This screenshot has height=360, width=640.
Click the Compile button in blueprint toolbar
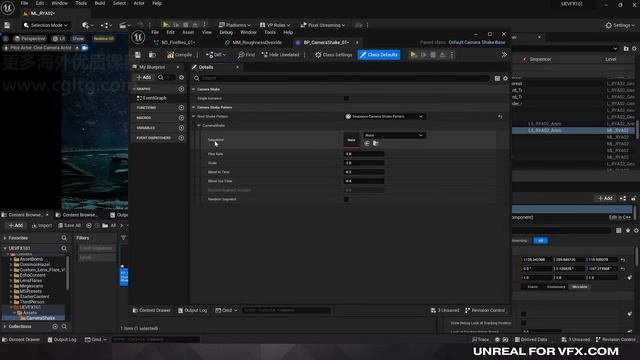180,55
